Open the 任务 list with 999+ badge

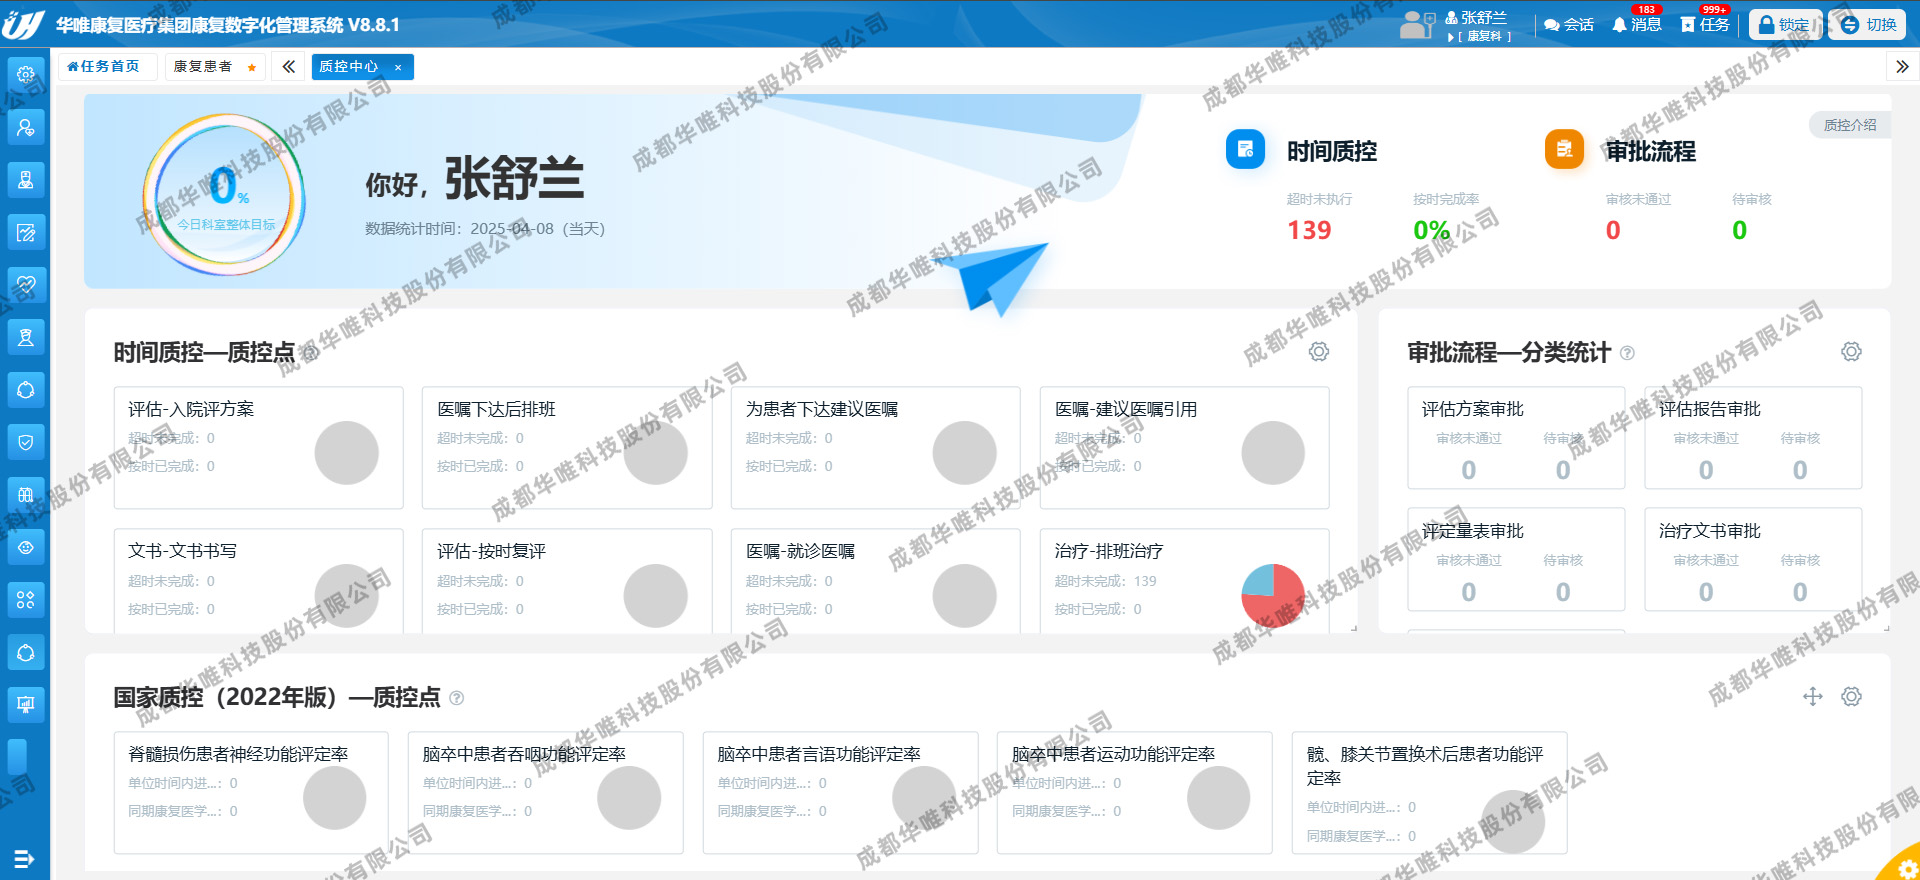coord(1705,25)
